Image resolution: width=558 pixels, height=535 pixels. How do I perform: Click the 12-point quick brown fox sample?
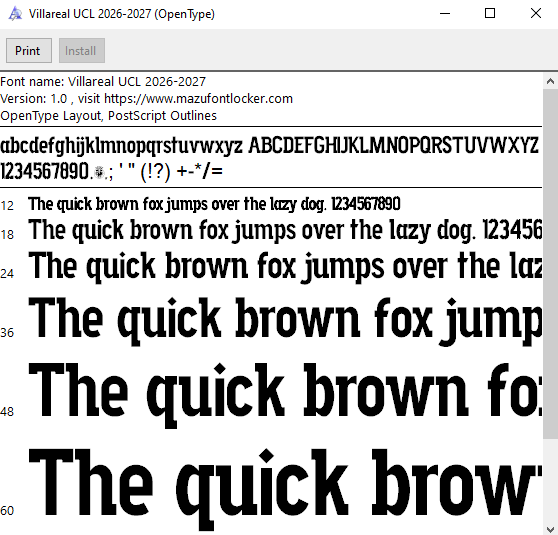point(214,204)
